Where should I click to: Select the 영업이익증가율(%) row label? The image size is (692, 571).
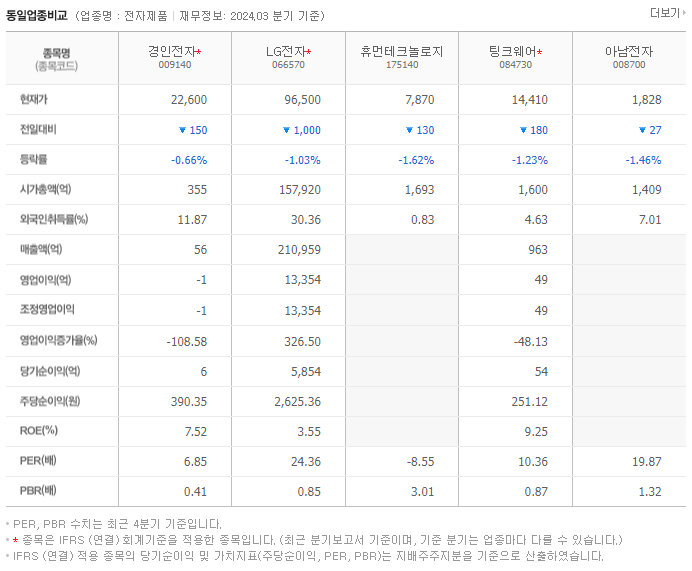coord(58,340)
